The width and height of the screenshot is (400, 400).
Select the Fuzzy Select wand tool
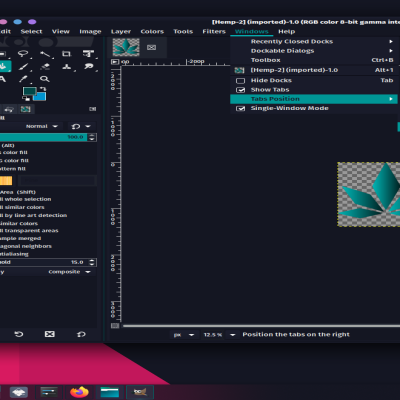click(45, 54)
